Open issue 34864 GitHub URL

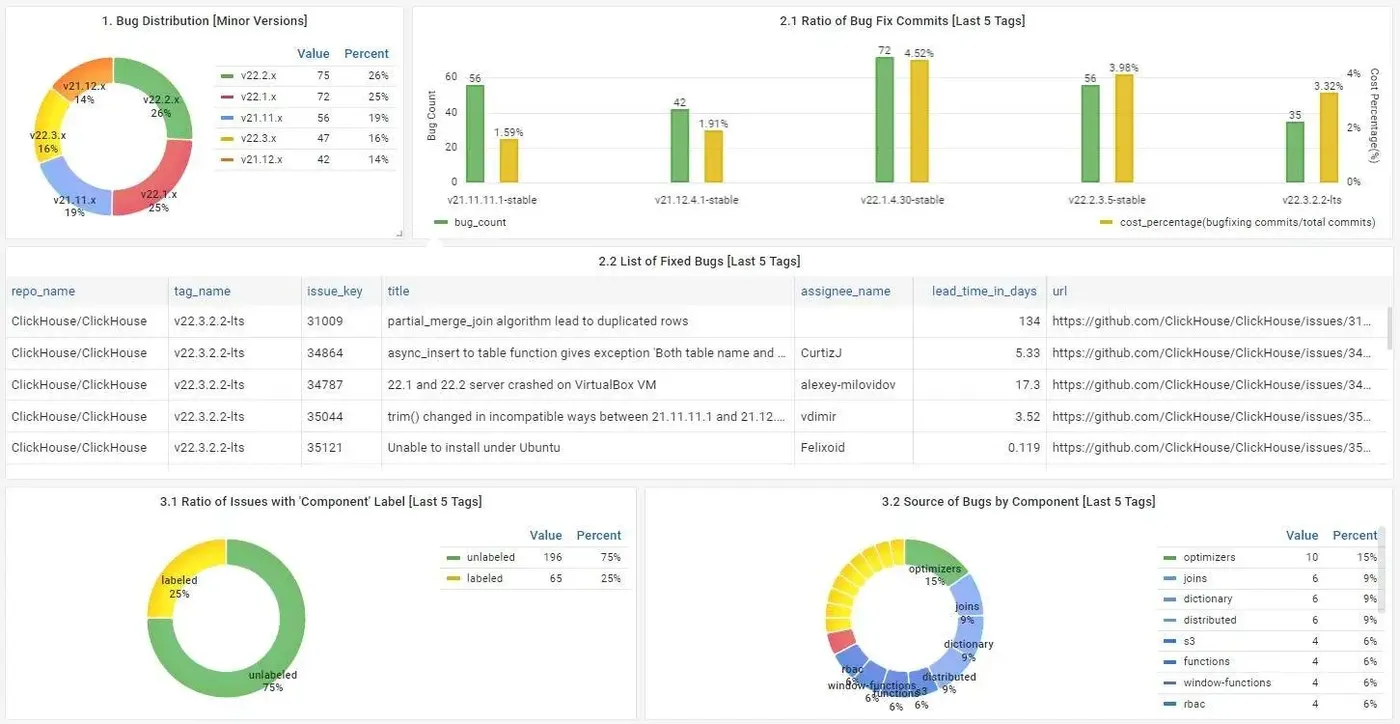tap(1212, 353)
